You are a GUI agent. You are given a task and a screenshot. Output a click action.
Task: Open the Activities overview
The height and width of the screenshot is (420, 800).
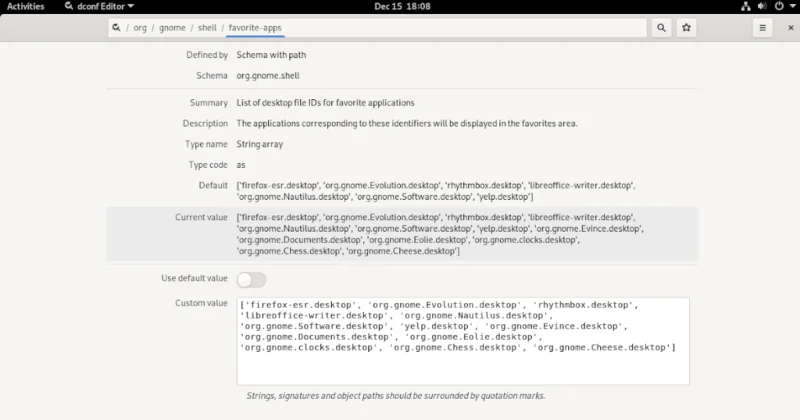point(26,6)
